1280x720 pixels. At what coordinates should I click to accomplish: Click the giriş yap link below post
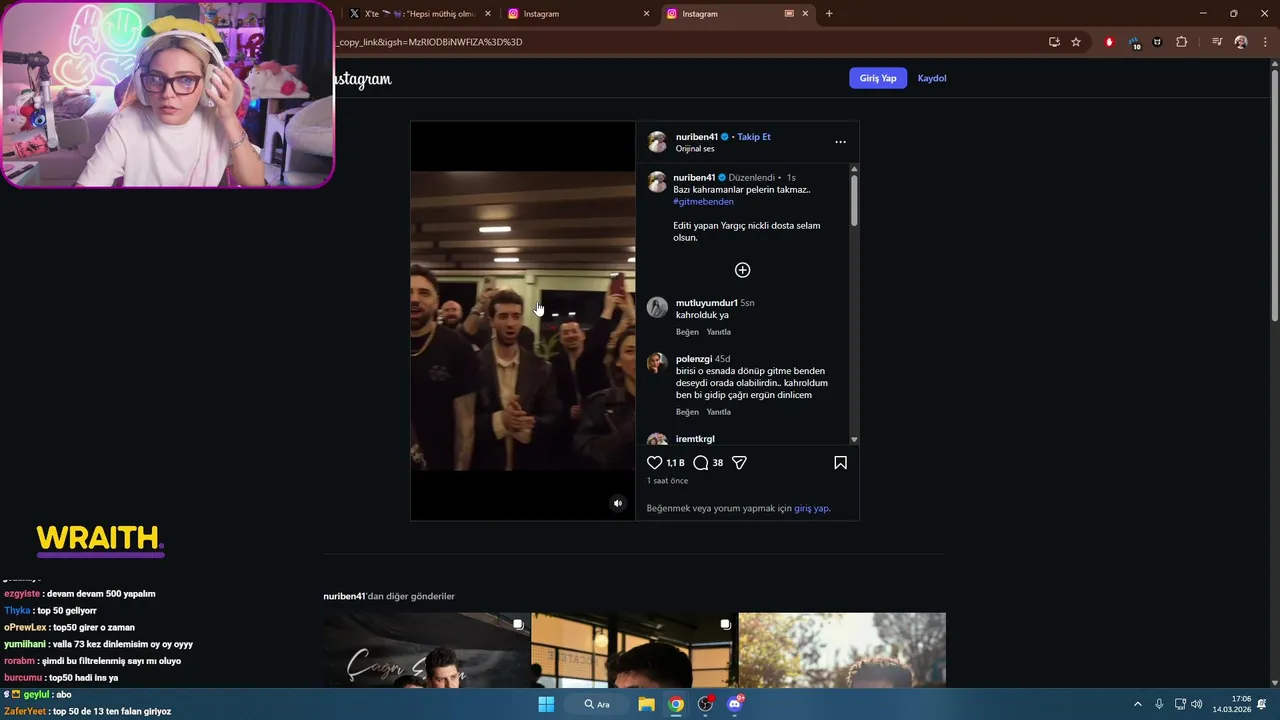point(811,508)
